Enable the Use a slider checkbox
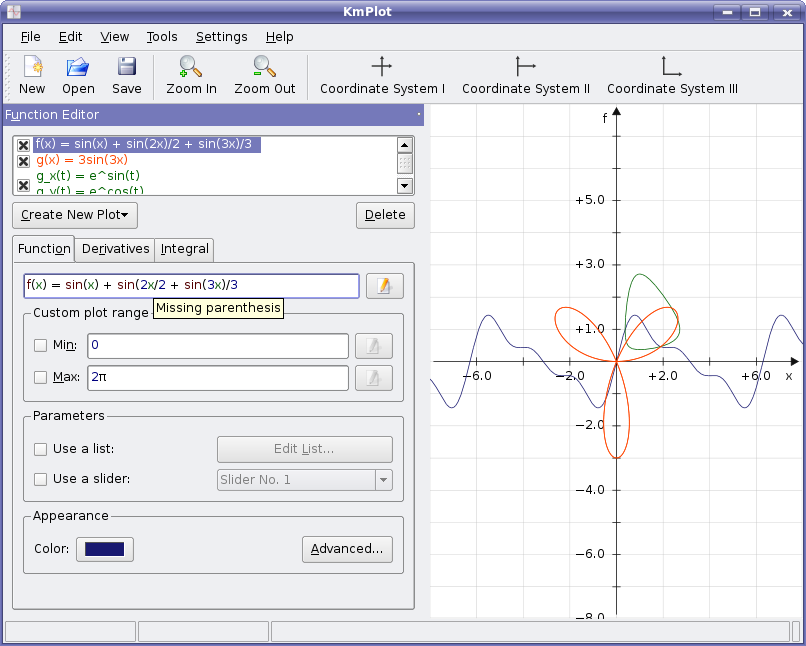Image resolution: width=806 pixels, height=646 pixels. [41, 479]
